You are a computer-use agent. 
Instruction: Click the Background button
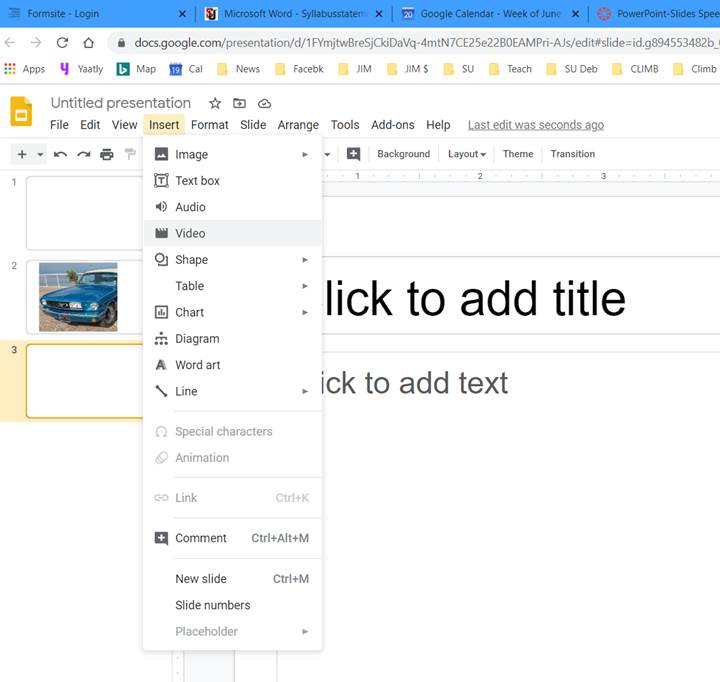pyautogui.click(x=403, y=154)
